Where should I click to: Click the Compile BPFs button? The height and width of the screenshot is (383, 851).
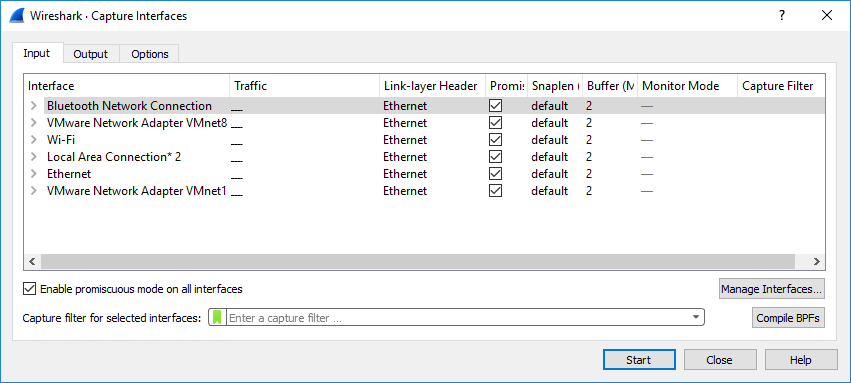[788, 318]
